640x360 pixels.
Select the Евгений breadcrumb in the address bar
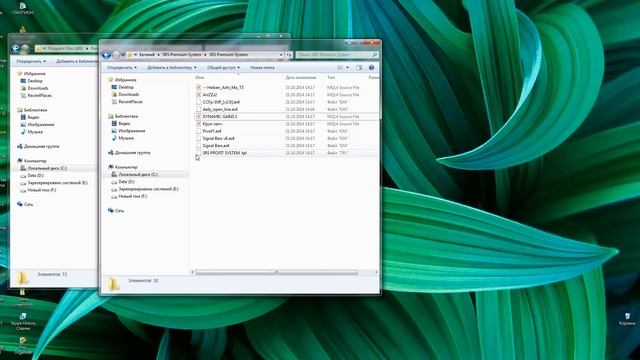(x=147, y=54)
